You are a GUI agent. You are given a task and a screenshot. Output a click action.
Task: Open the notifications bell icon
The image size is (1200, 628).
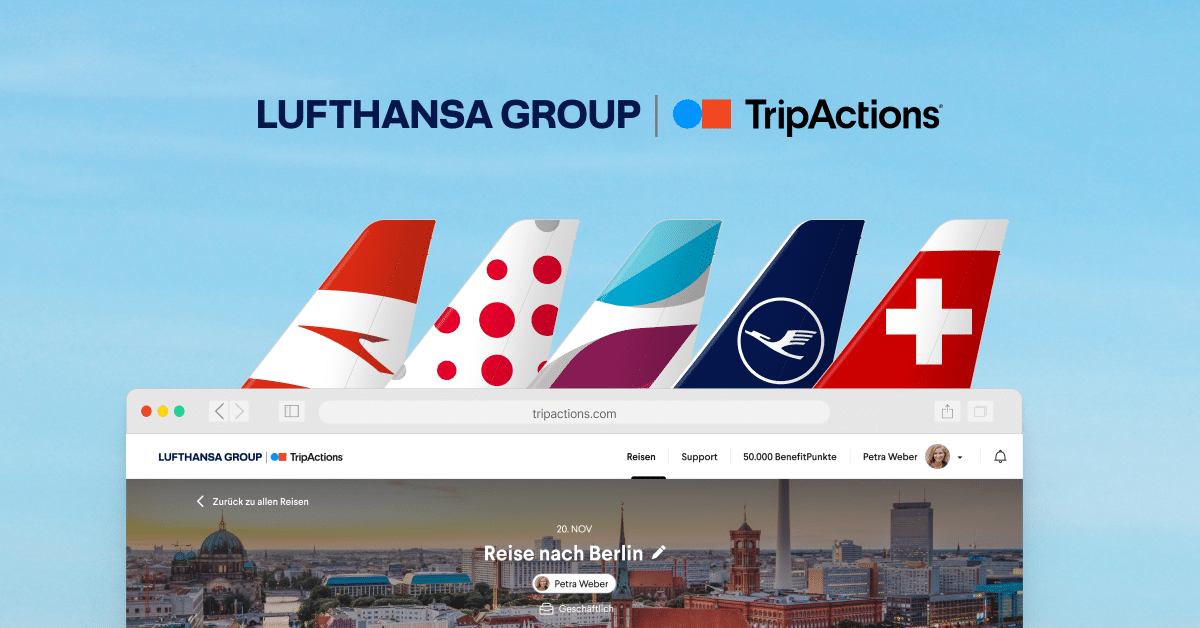1000,457
